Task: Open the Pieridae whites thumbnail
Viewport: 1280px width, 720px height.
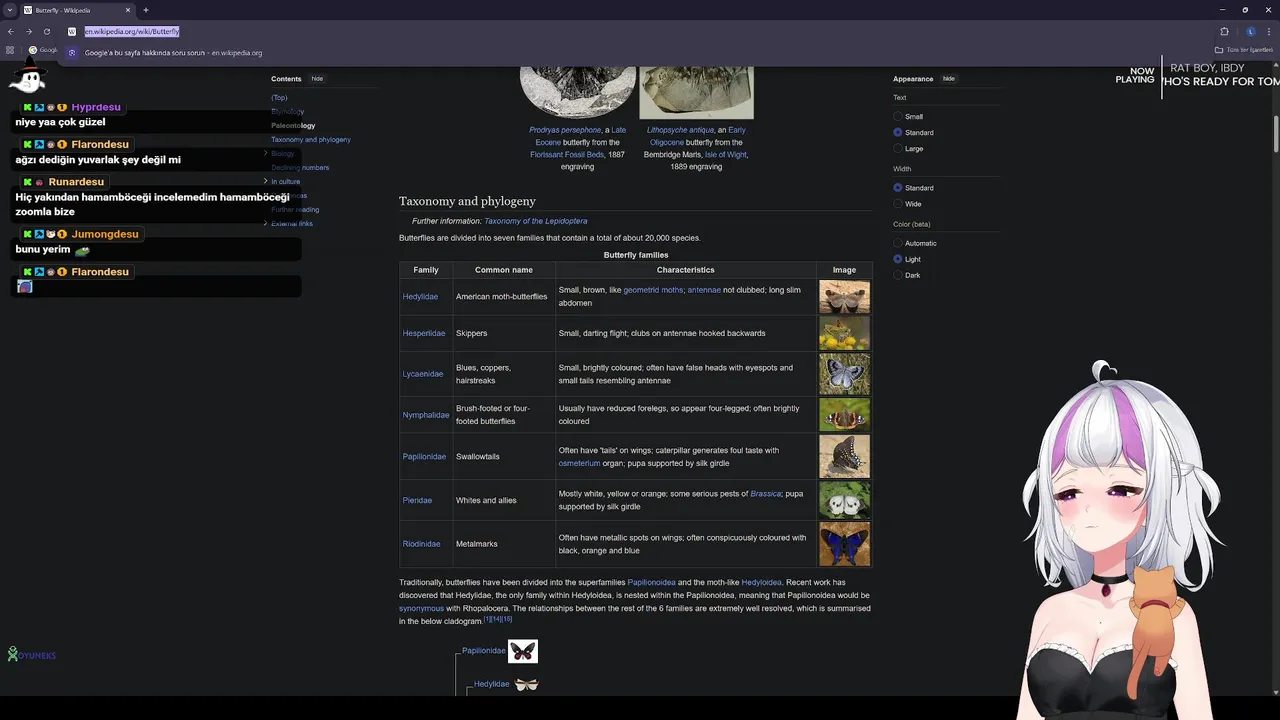Action: click(844, 500)
